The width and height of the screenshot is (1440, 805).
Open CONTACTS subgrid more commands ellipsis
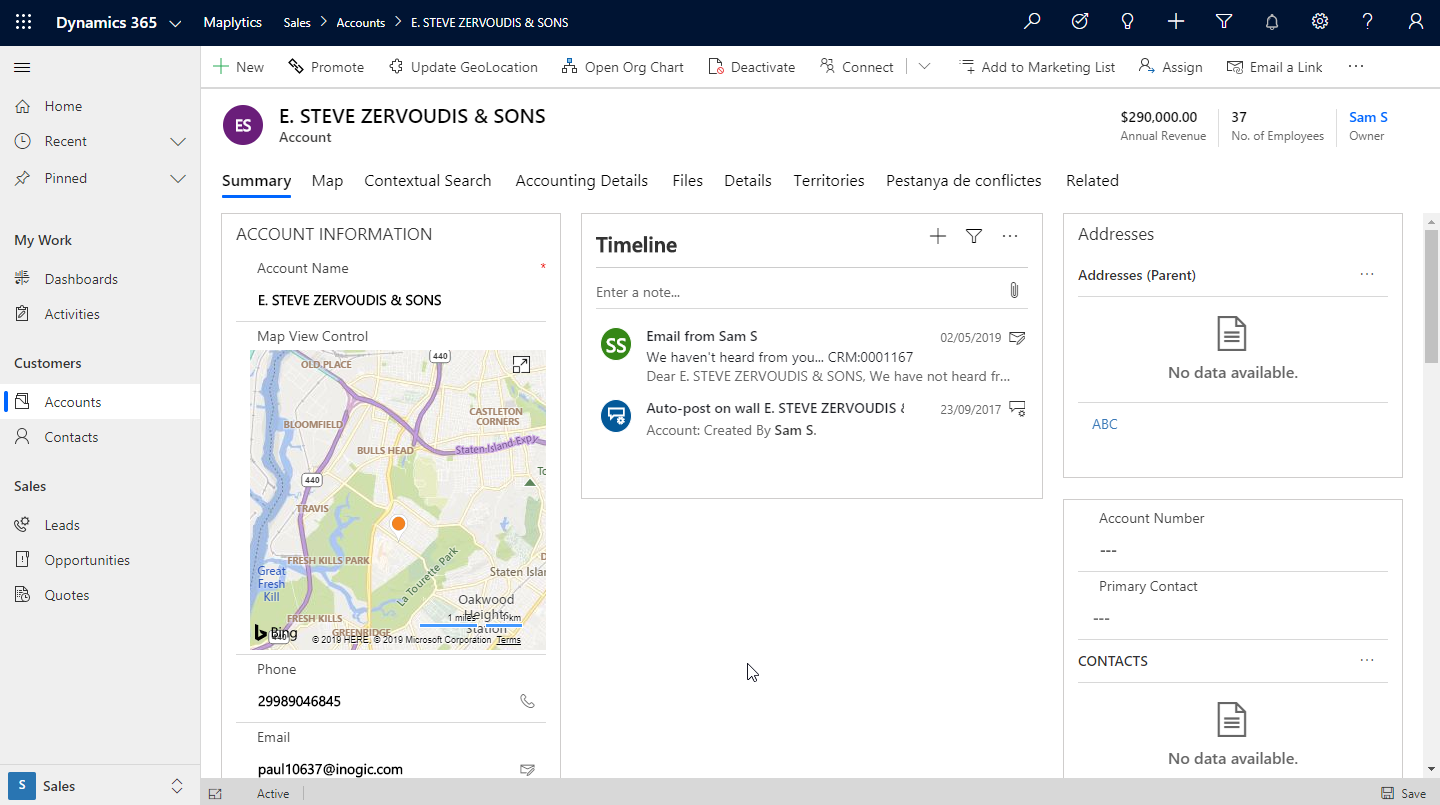(1367, 661)
